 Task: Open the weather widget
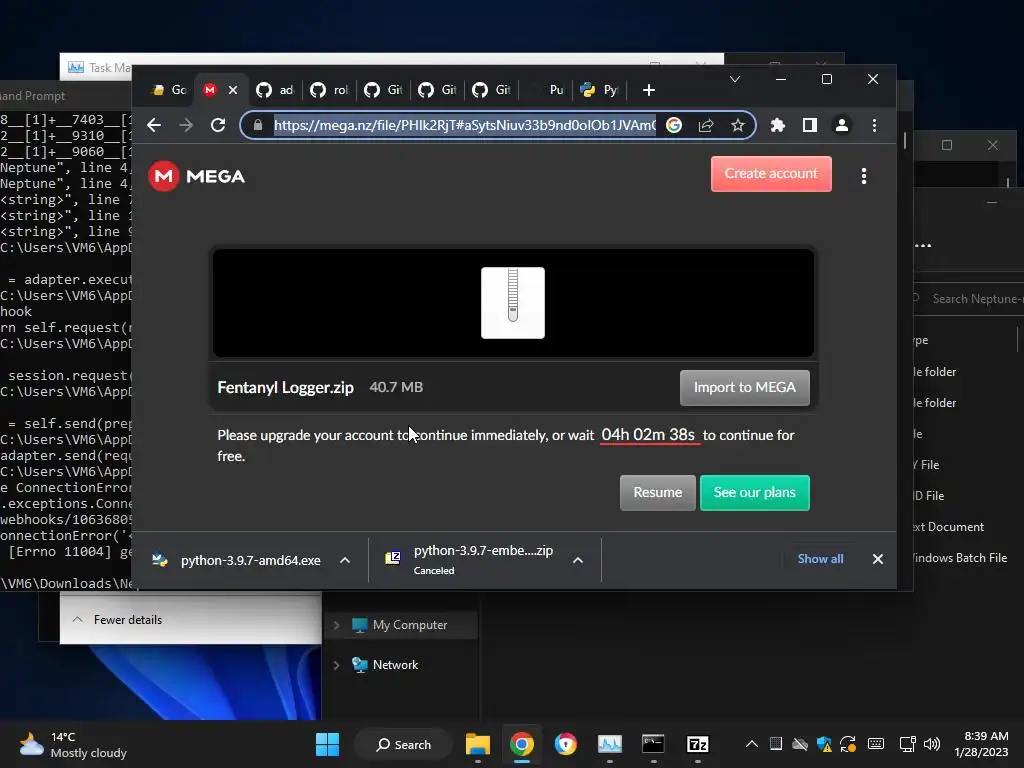pyautogui.click(x=73, y=744)
